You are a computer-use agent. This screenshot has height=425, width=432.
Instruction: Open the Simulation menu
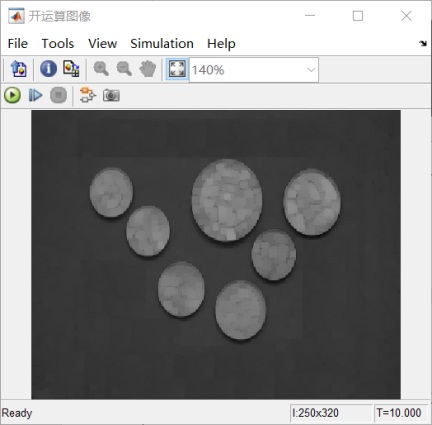[x=162, y=44]
